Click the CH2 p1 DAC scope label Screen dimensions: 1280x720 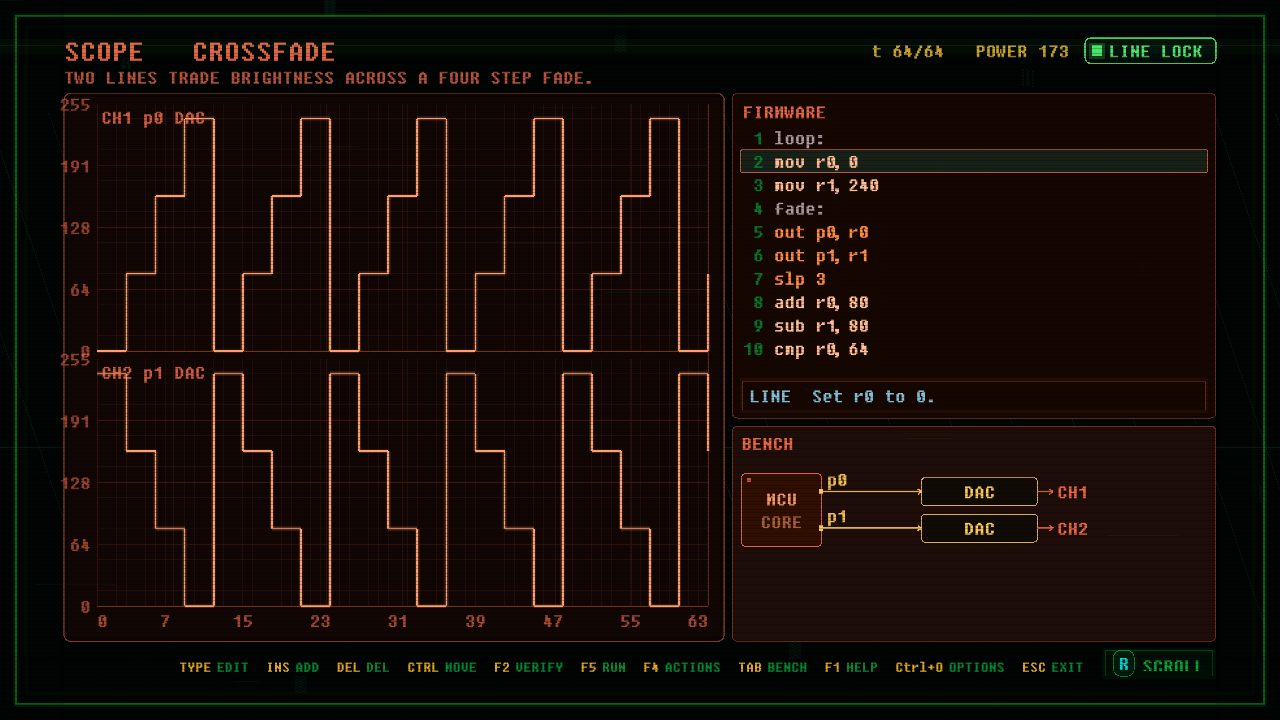pyautogui.click(x=153, y=374)
